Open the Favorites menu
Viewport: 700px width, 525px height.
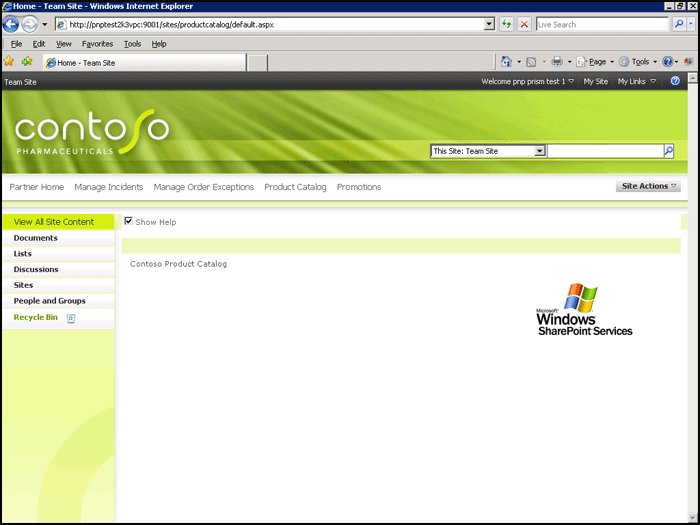(97, 44)
